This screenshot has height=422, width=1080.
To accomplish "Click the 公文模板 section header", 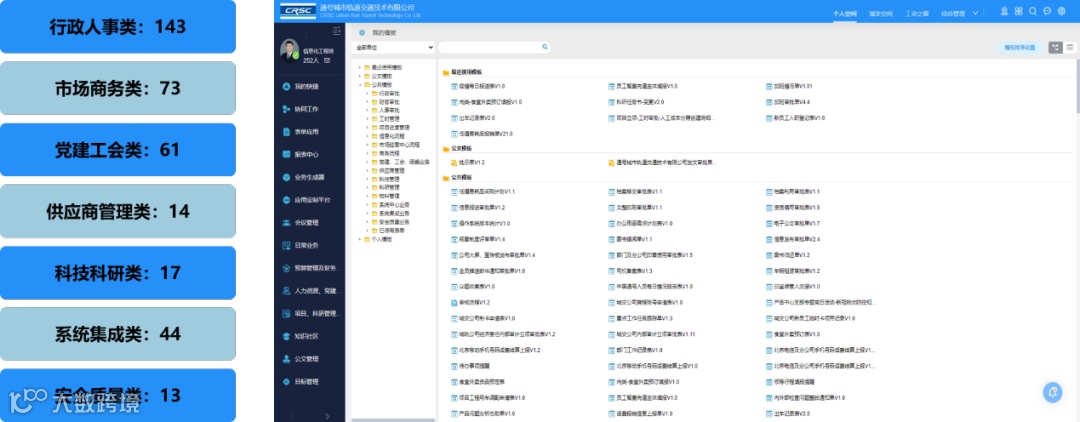I will point(460,148).
